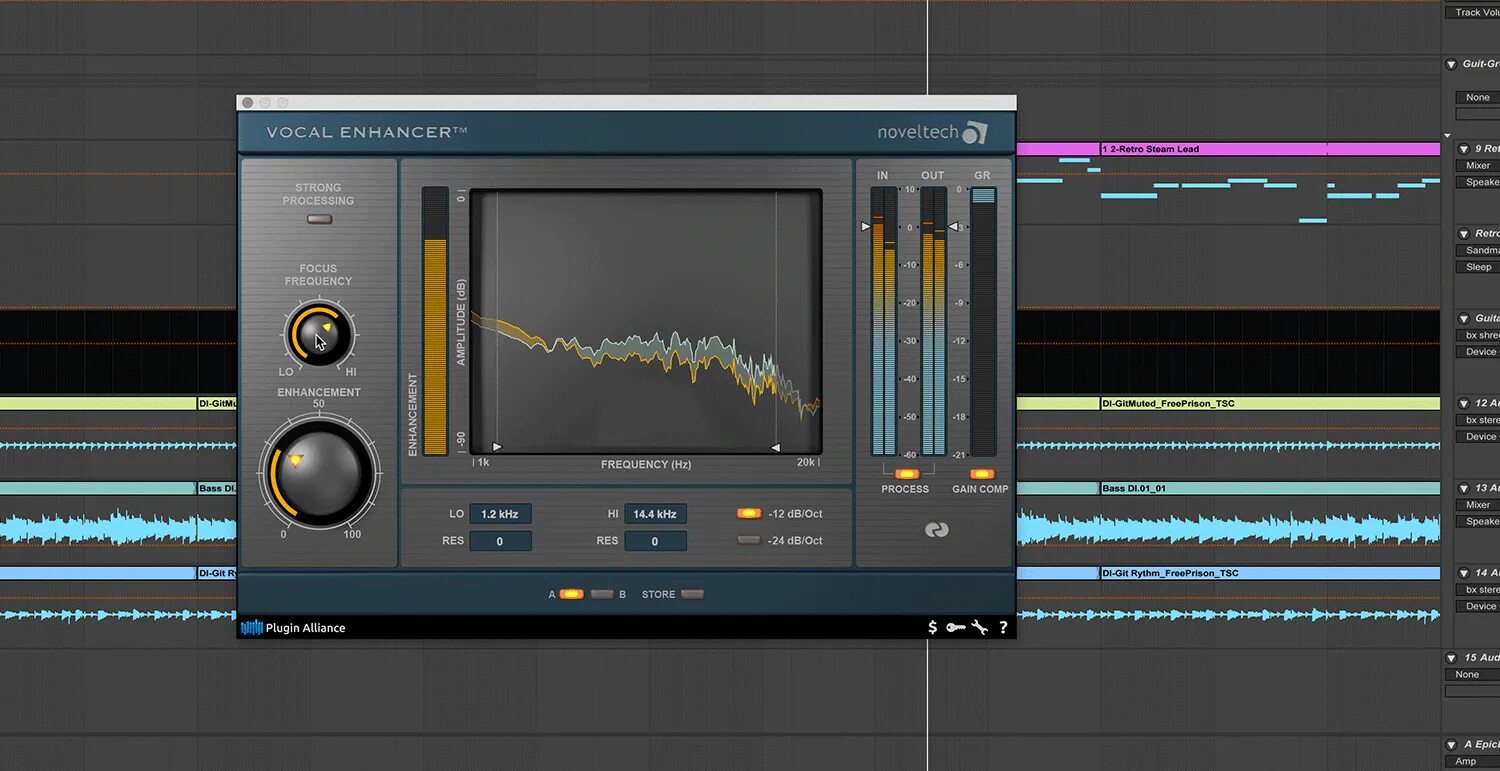Toggle the STRONG PROCESSING LED switch
Image resolution: width=1500 pixels, height=771 pixels.
[319, 219]
